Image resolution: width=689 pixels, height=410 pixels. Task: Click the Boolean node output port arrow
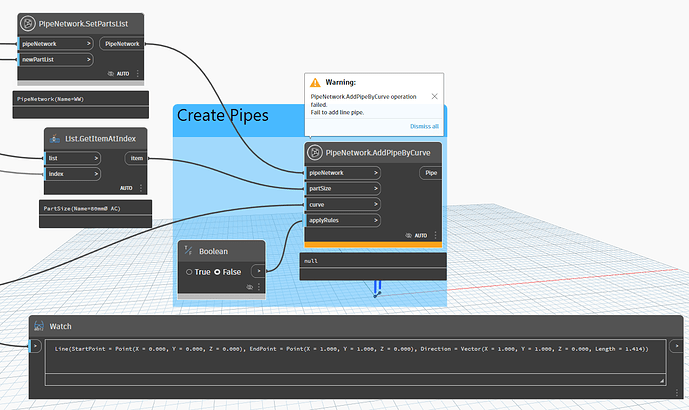(258, 271)
